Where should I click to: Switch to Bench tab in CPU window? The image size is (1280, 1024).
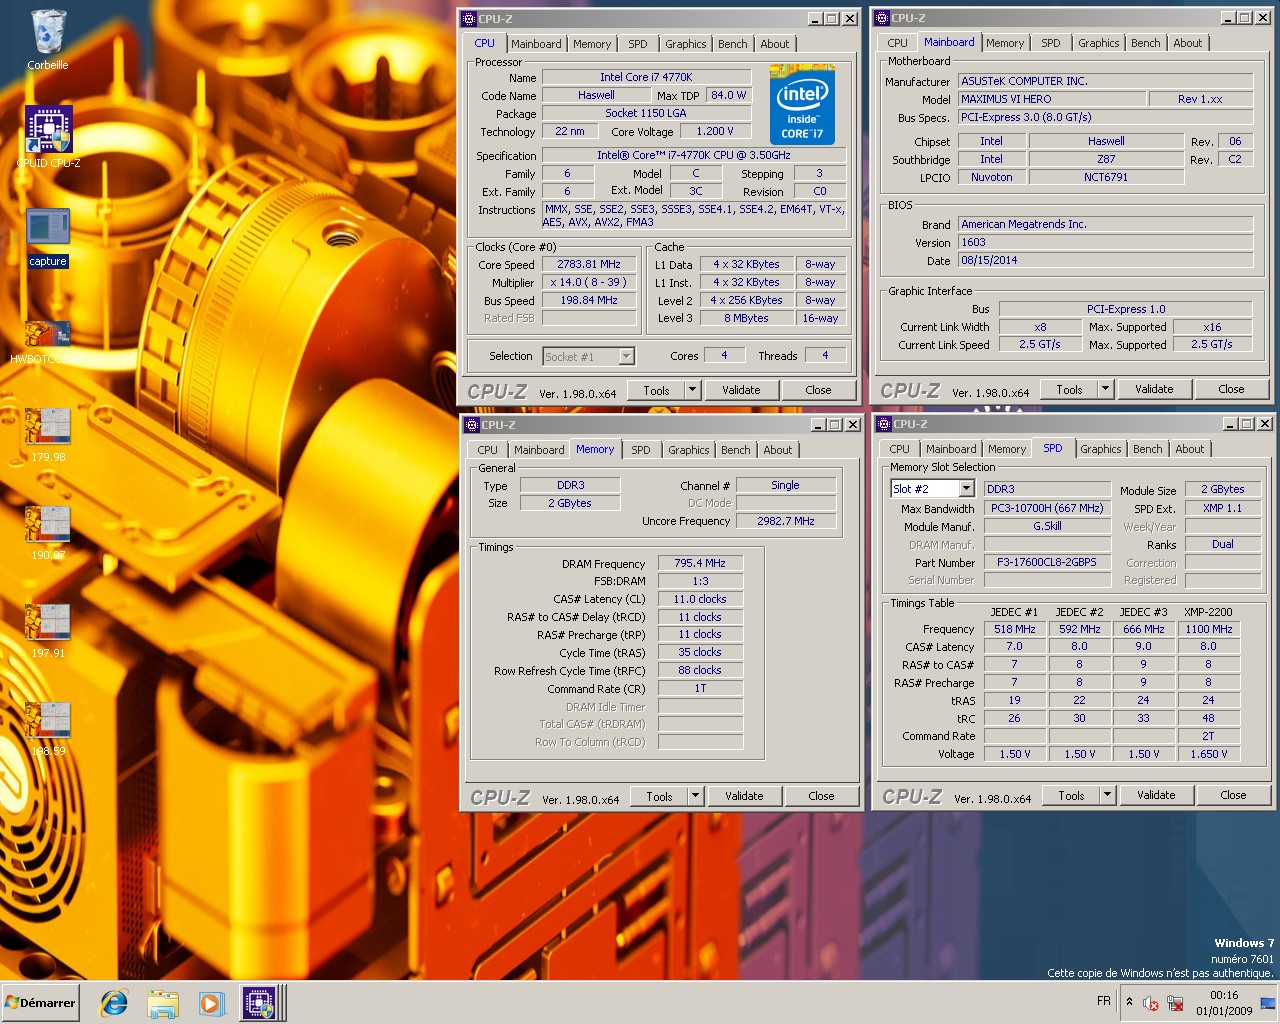[x=733, y=44]
